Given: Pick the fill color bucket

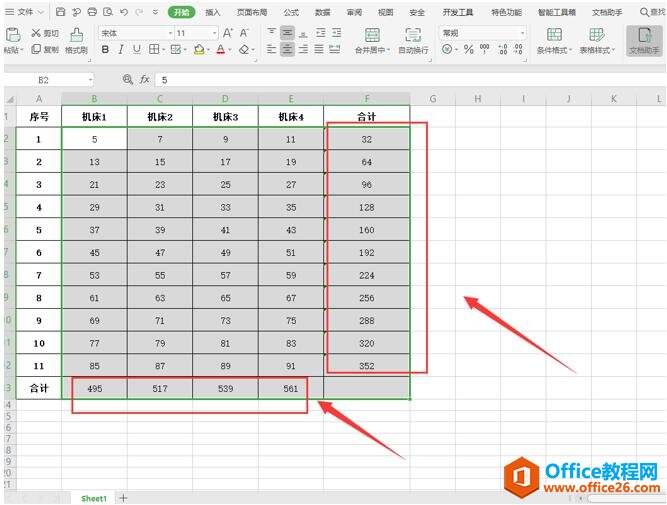Looking at the screenshot, I should (199, 50).
